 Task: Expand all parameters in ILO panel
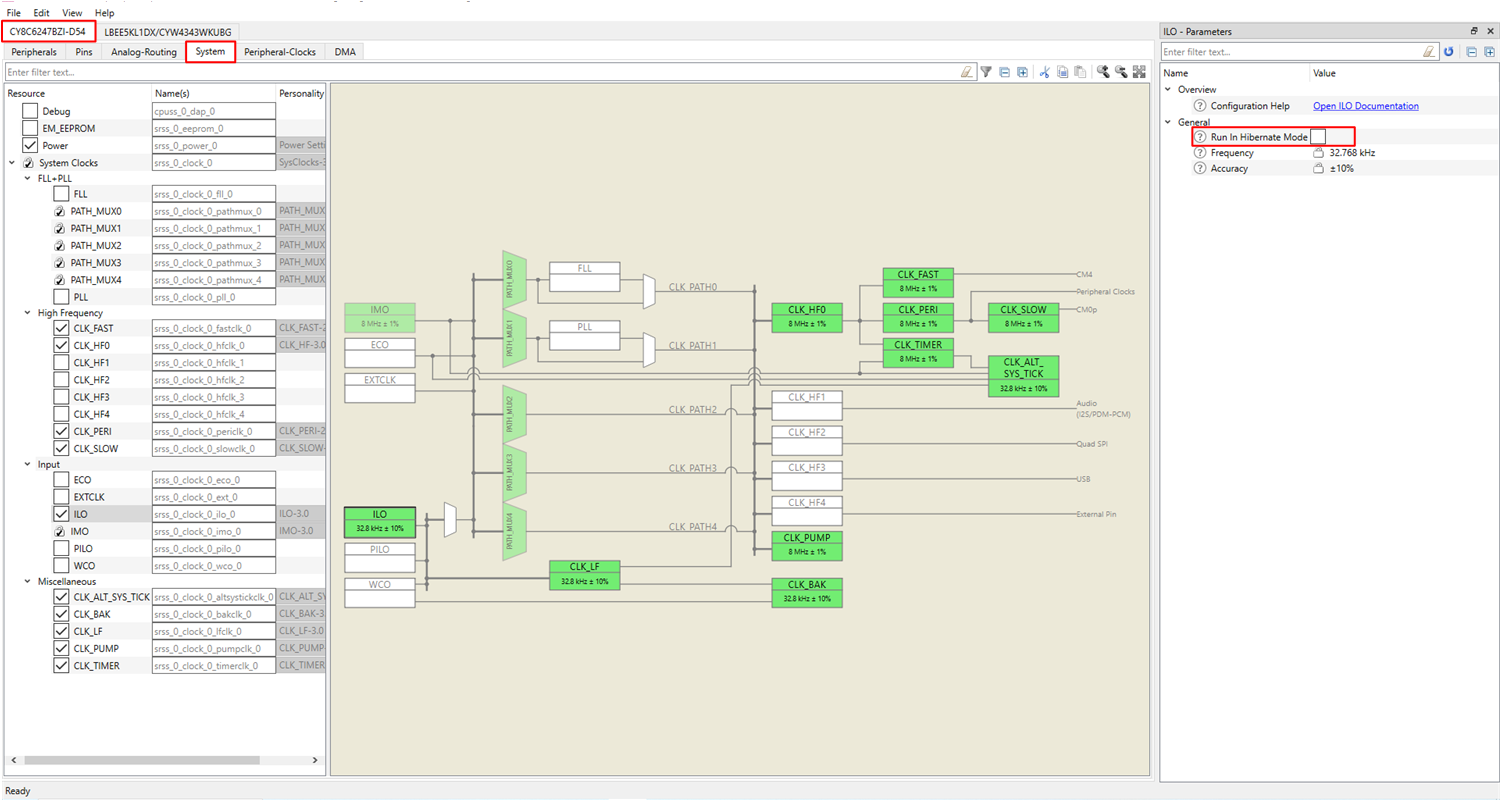coord(1489,51)
